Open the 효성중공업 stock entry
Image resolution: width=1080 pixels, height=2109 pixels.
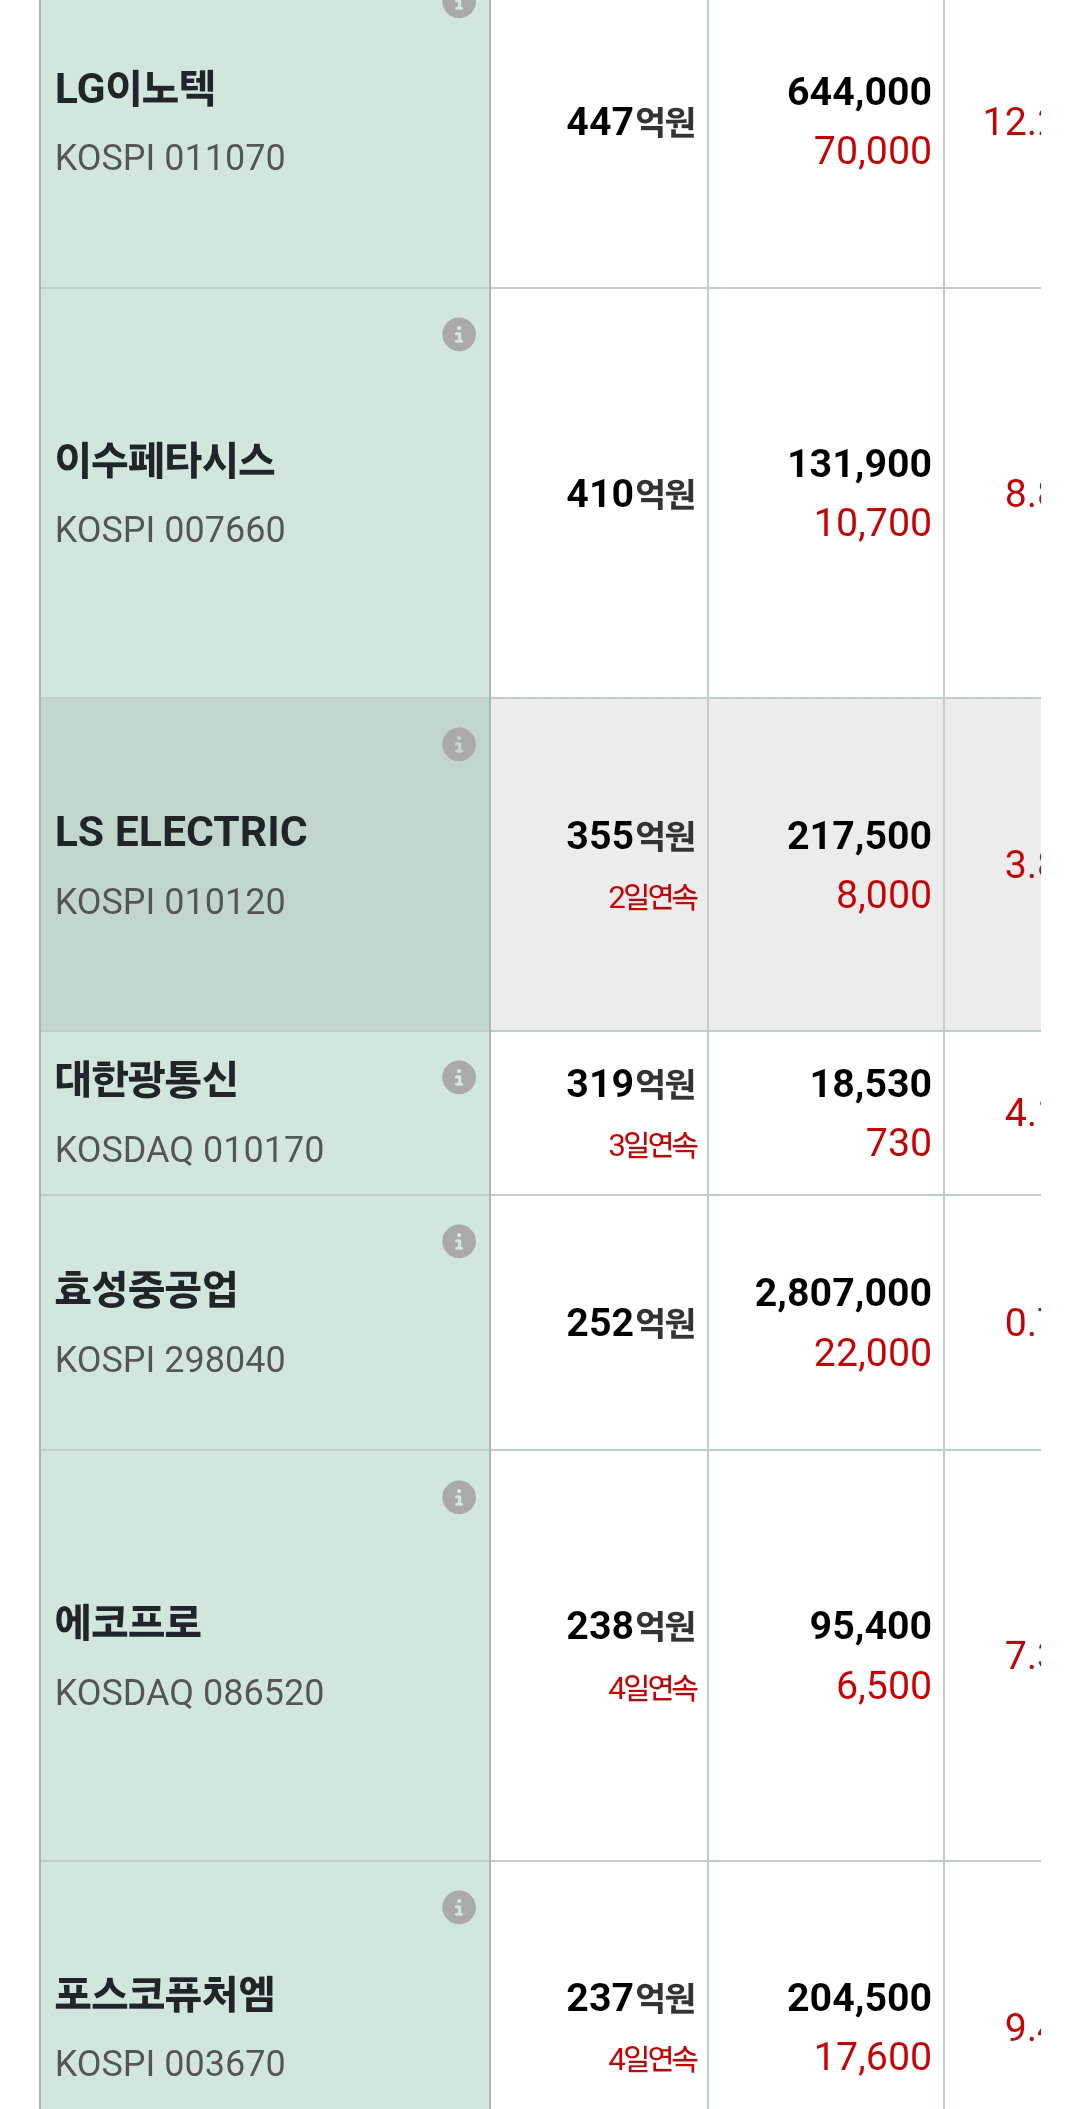[x=147, y=1290]
